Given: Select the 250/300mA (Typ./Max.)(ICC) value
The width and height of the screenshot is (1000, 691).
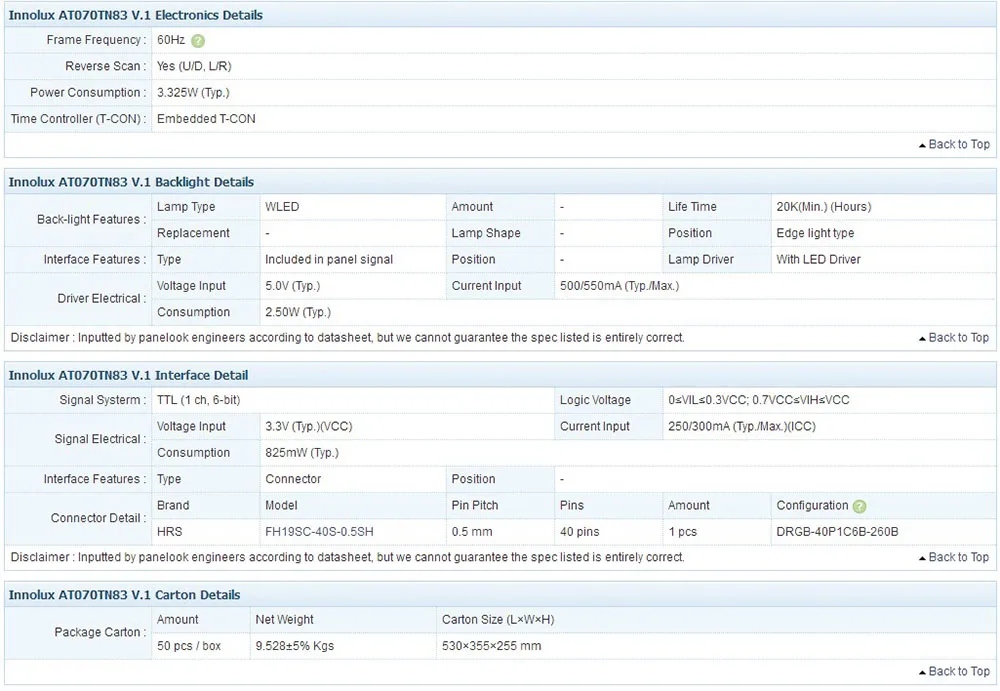Looking at the screenshot, I should (x=742, y=427).
